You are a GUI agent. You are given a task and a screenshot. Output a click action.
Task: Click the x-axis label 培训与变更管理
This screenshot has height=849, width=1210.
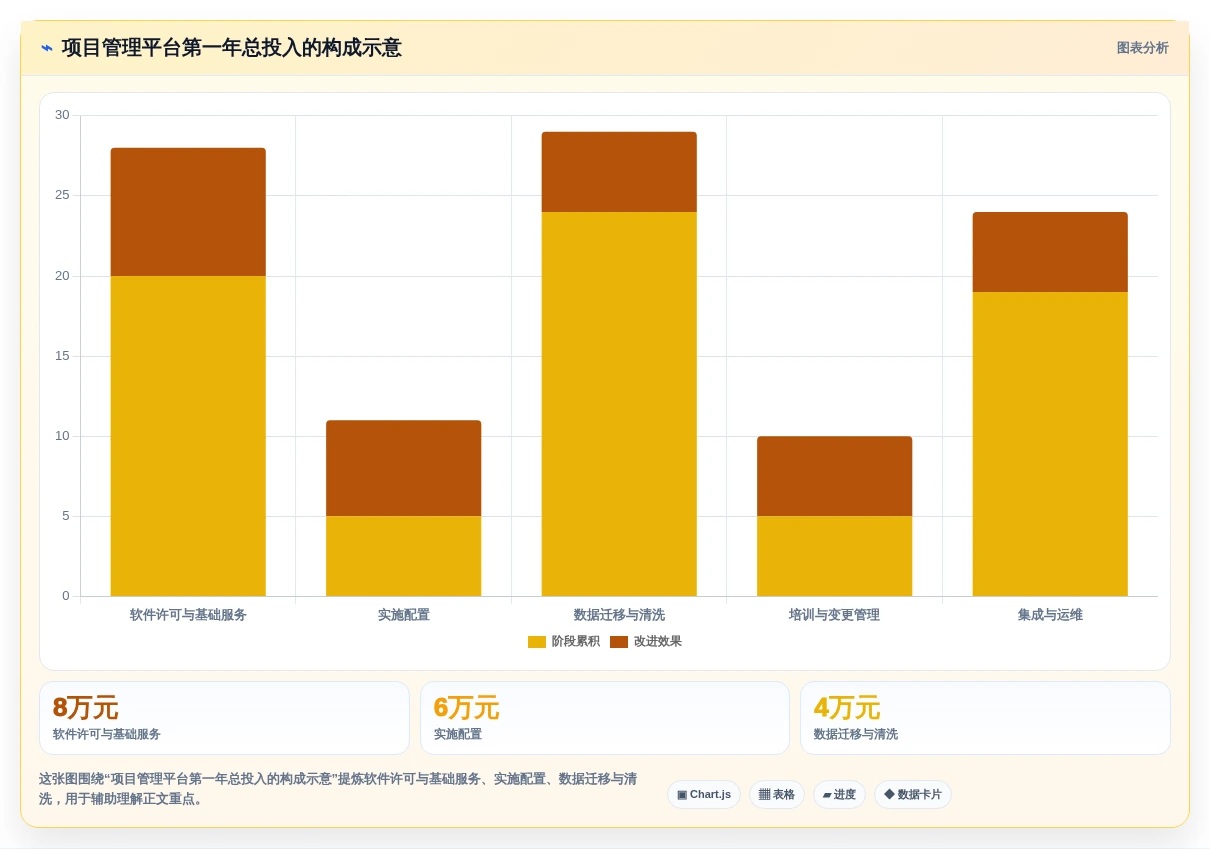click(x=835, y=615)
